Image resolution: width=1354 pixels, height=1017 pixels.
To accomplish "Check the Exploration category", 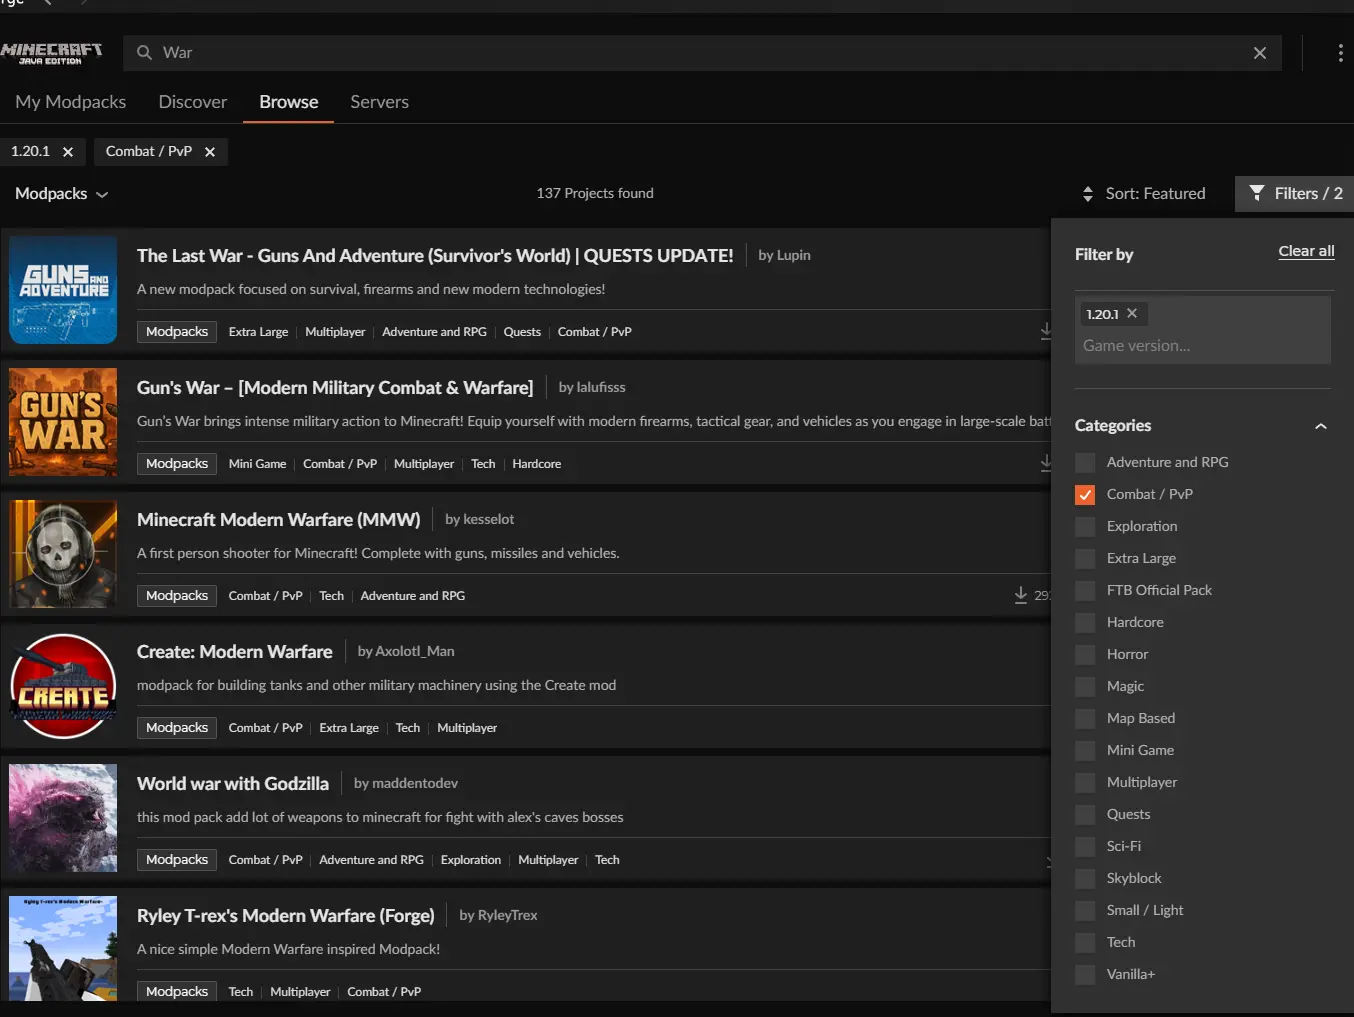I will point(1085,526).
